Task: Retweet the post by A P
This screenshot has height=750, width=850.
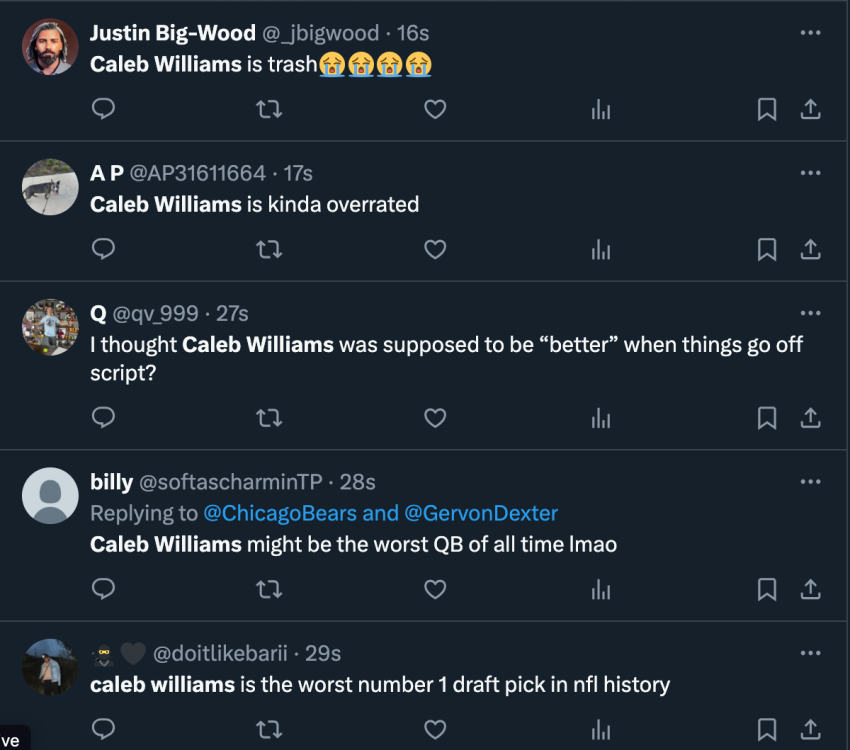Action: [269, 250]
